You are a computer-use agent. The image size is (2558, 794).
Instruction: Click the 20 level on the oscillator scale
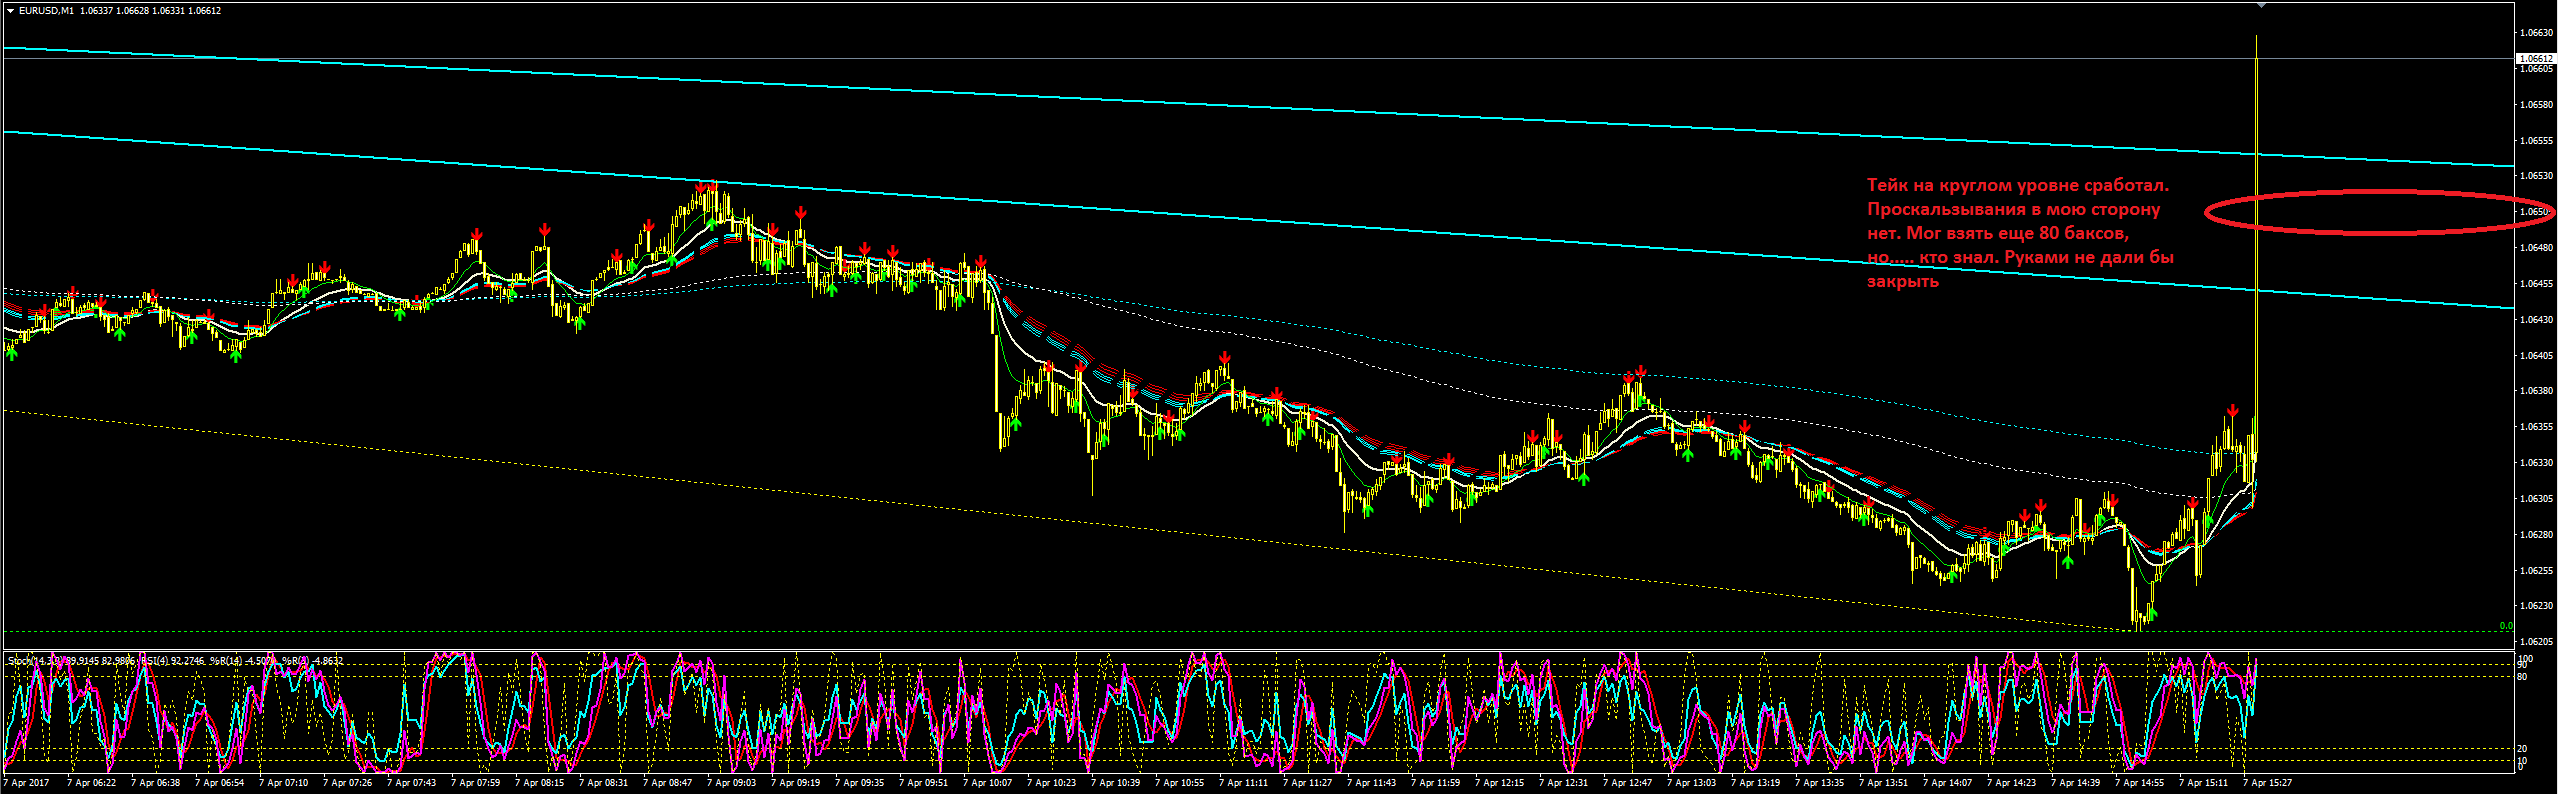(x=2523, y=749)
